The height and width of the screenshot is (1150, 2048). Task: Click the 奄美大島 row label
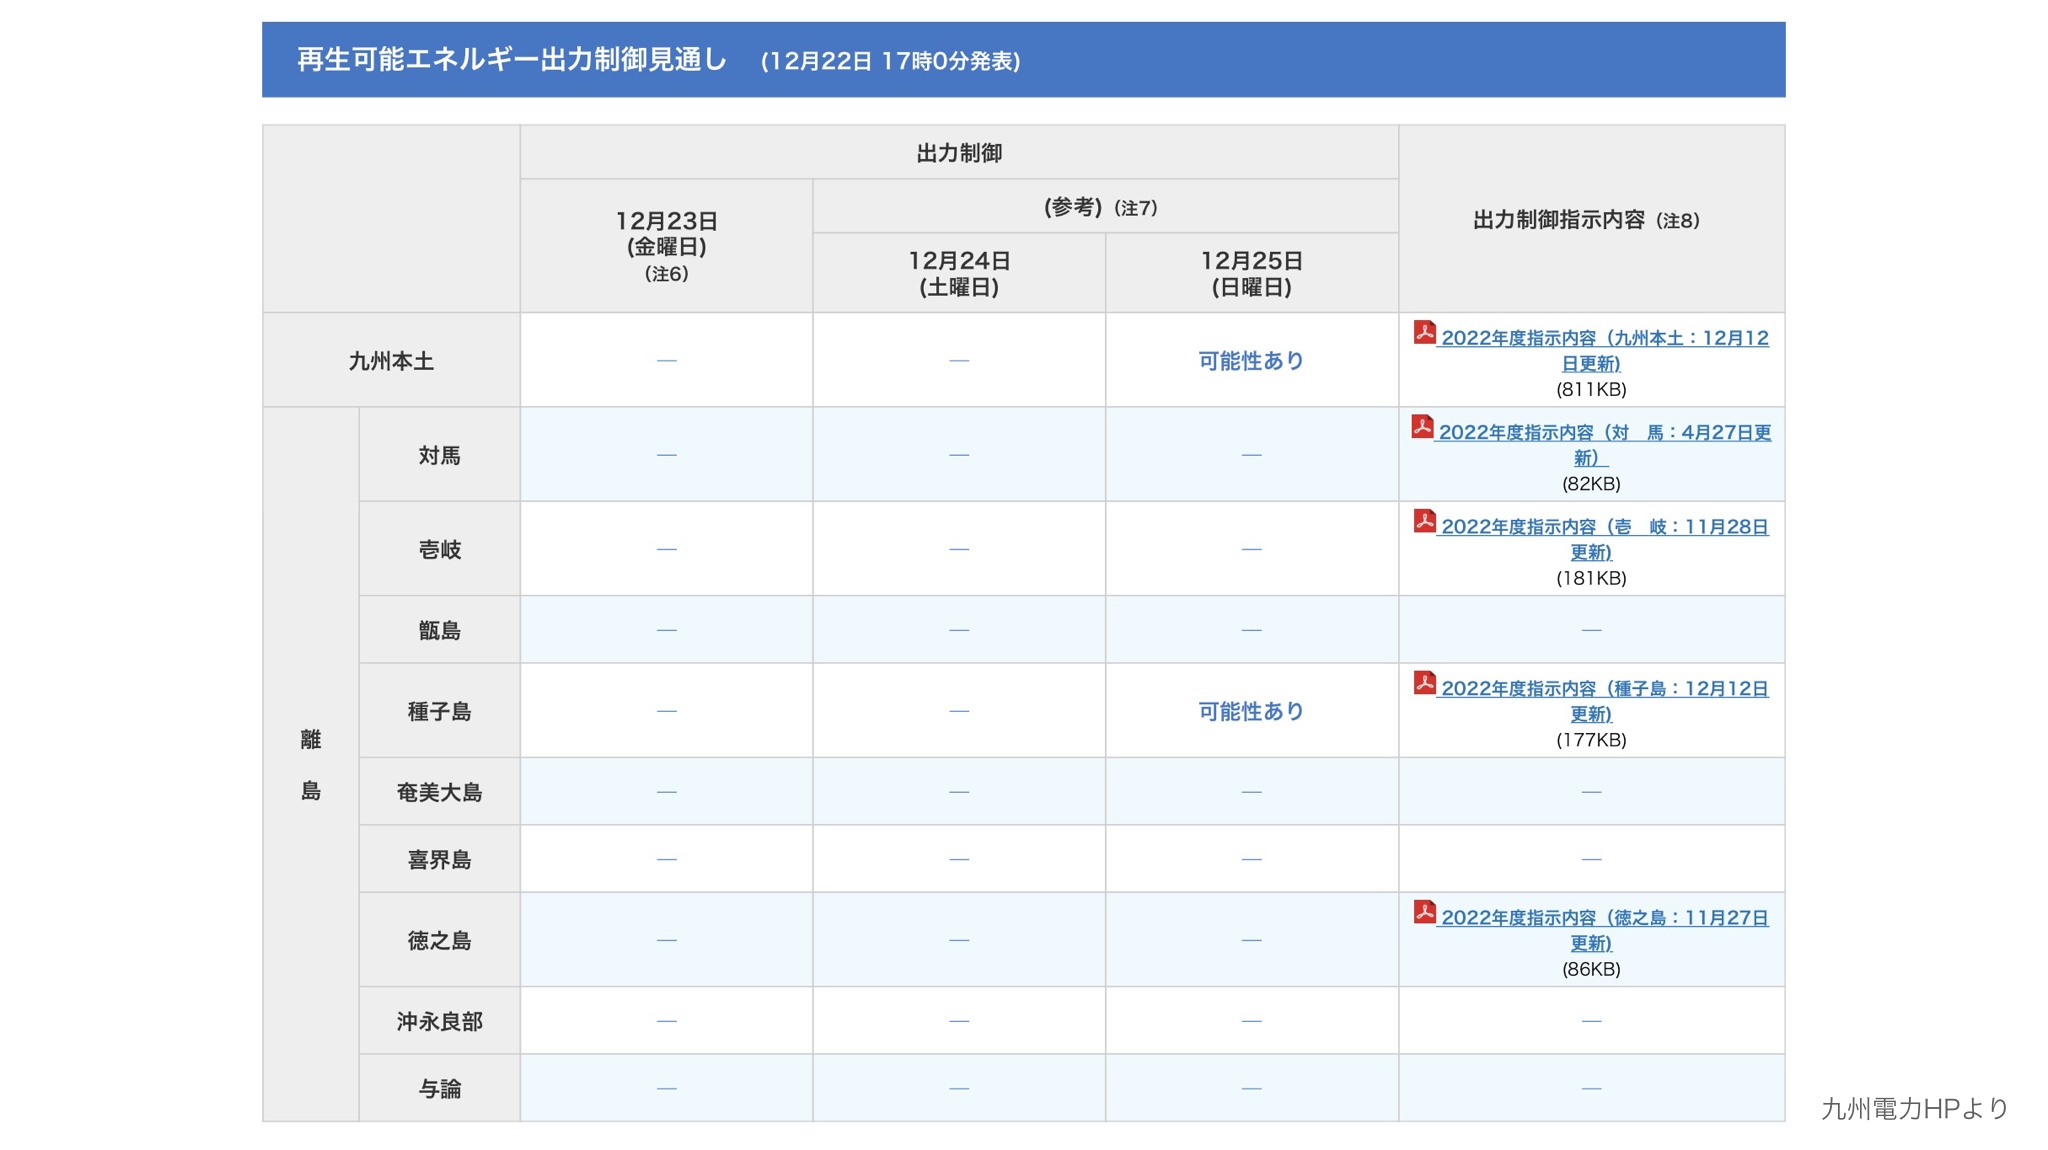pos(439,792)
